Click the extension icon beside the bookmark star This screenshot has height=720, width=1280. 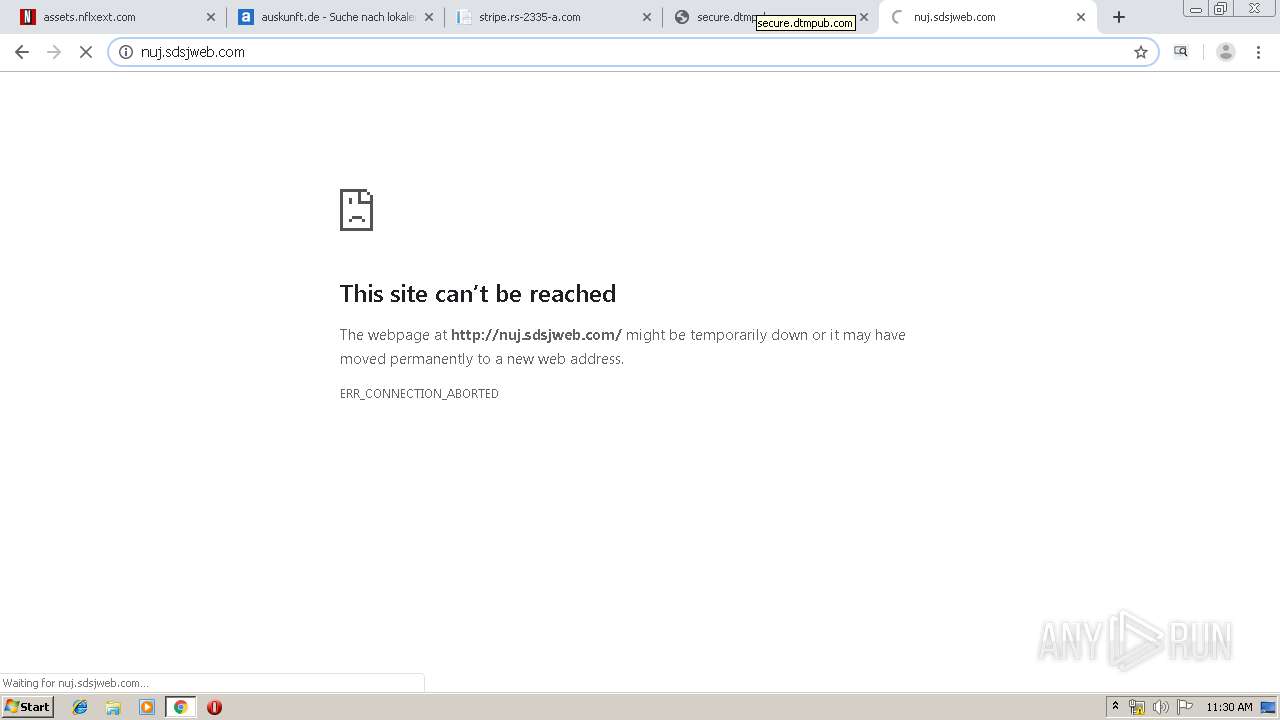click(1181, 52)
